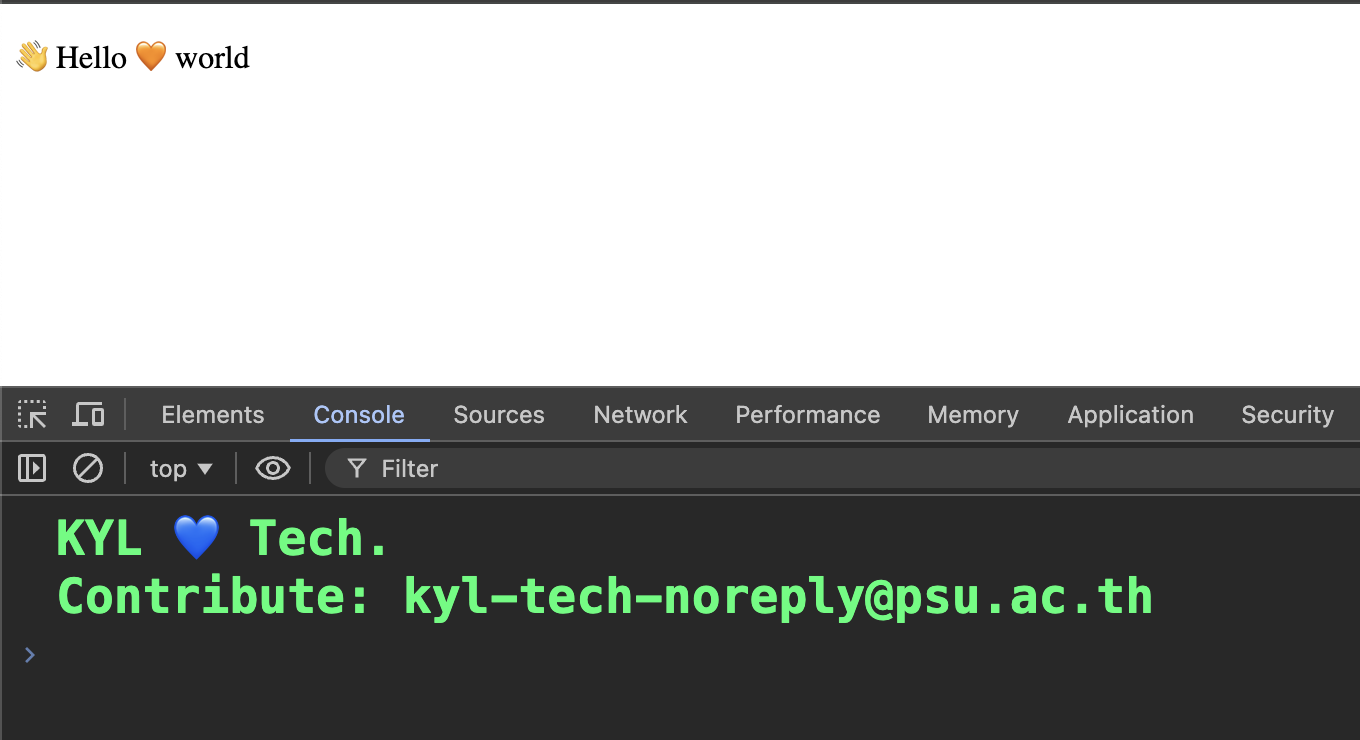
Task: Click the waving hand emoji on page
Action: (x=32, y=57)
